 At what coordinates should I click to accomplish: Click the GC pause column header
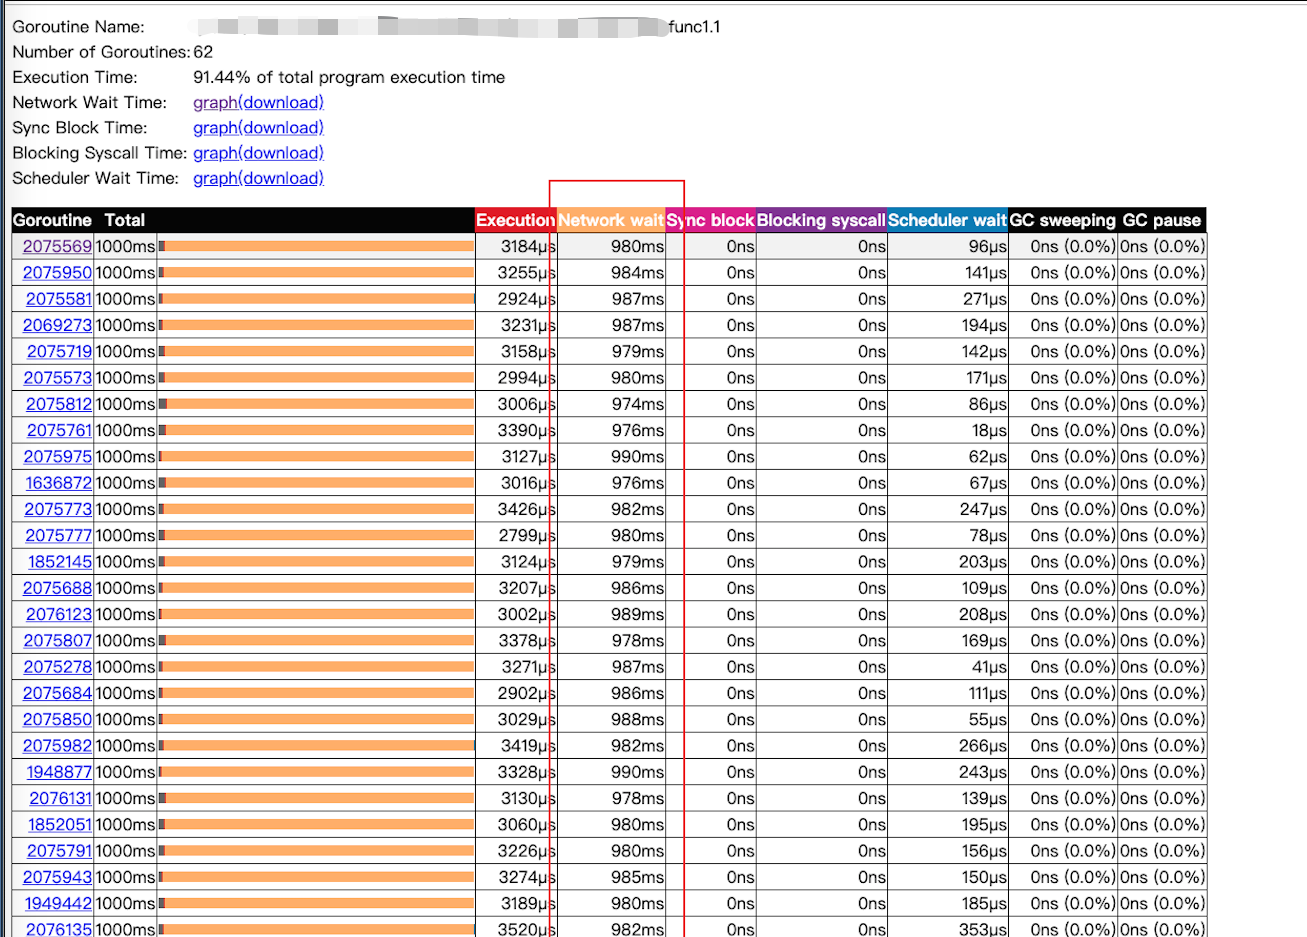1161,220
